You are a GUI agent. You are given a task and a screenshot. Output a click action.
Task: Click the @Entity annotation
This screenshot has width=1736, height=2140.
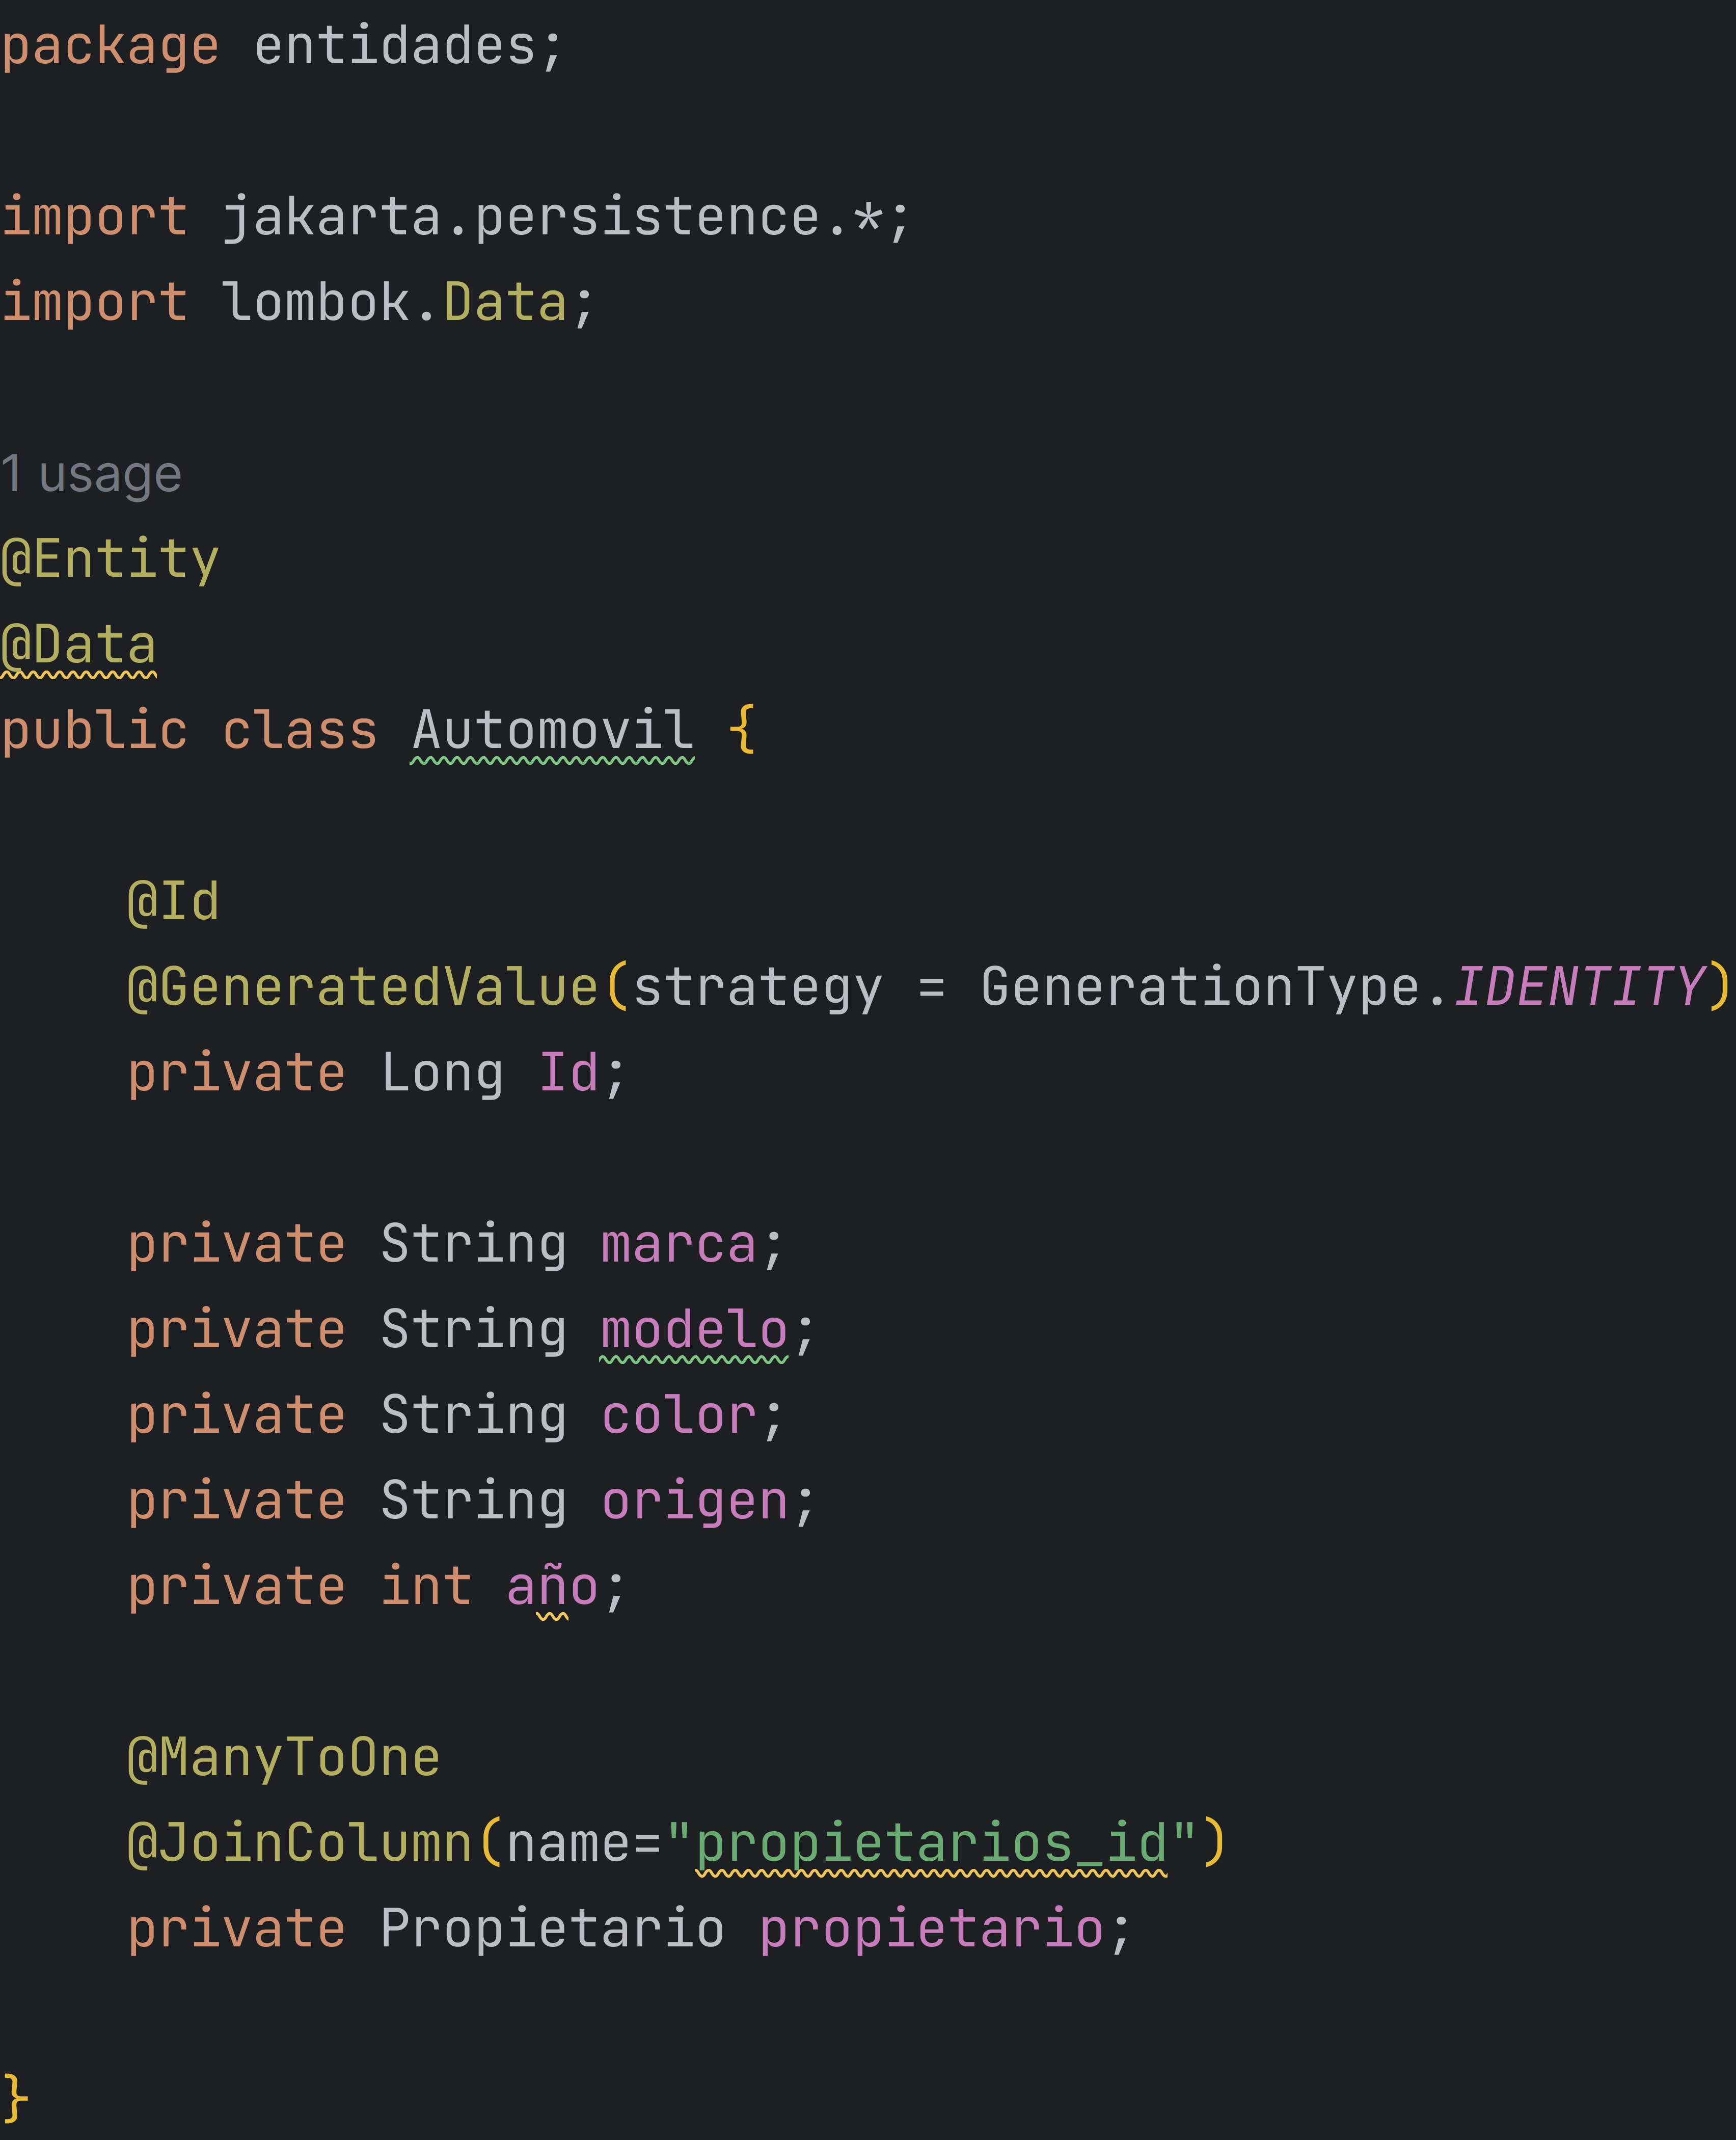tap(110, 559)
